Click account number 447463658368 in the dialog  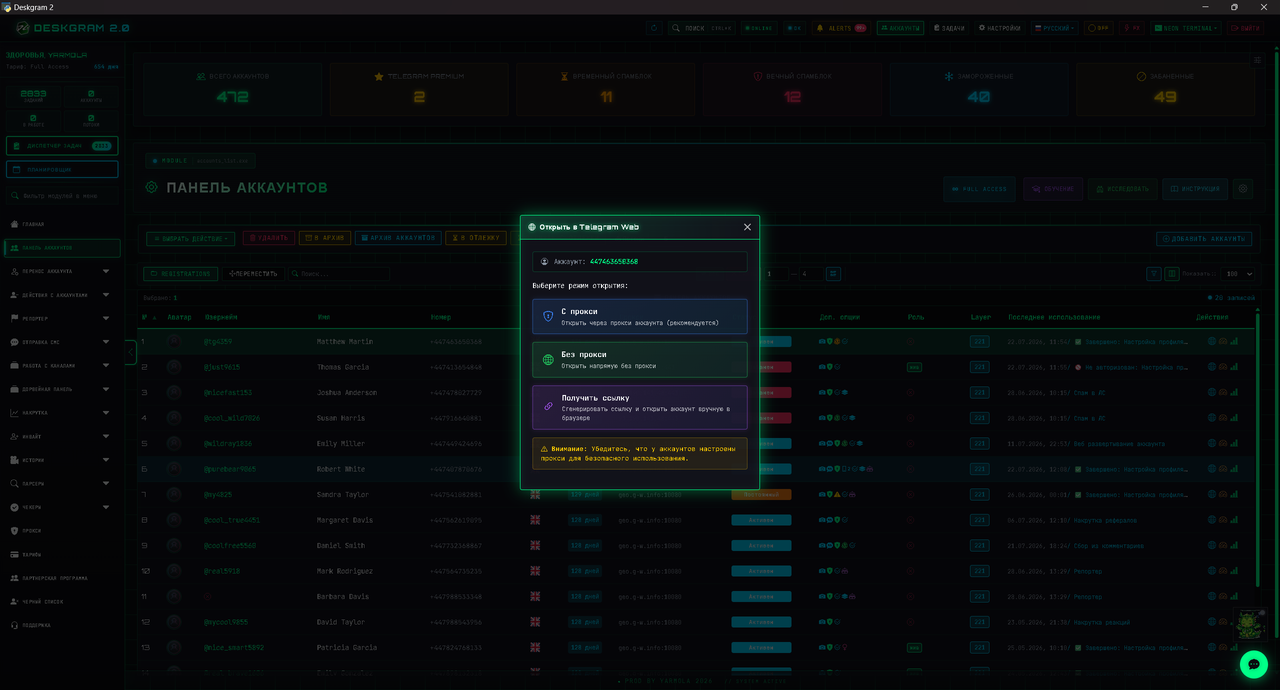click(613, 262)
